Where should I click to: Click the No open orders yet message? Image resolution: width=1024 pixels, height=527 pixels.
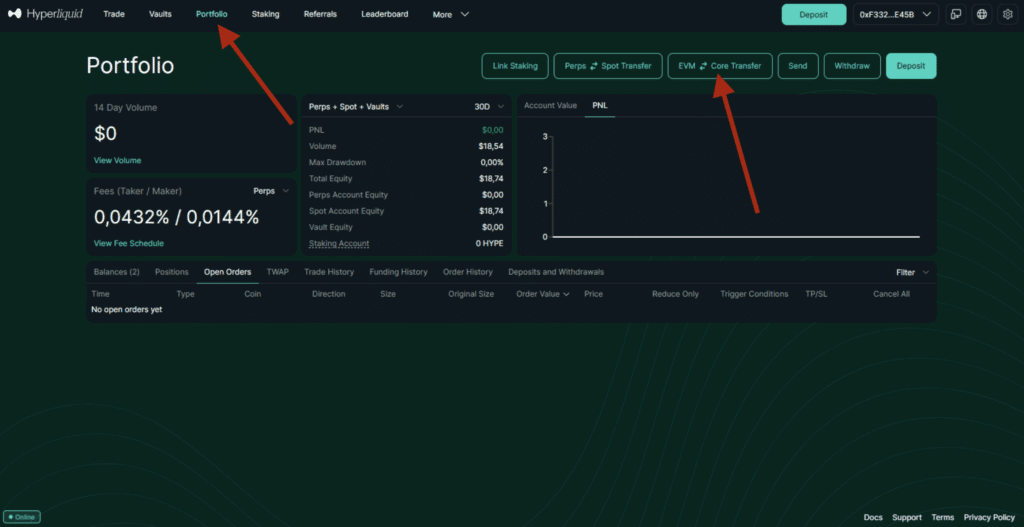point(127,310)
